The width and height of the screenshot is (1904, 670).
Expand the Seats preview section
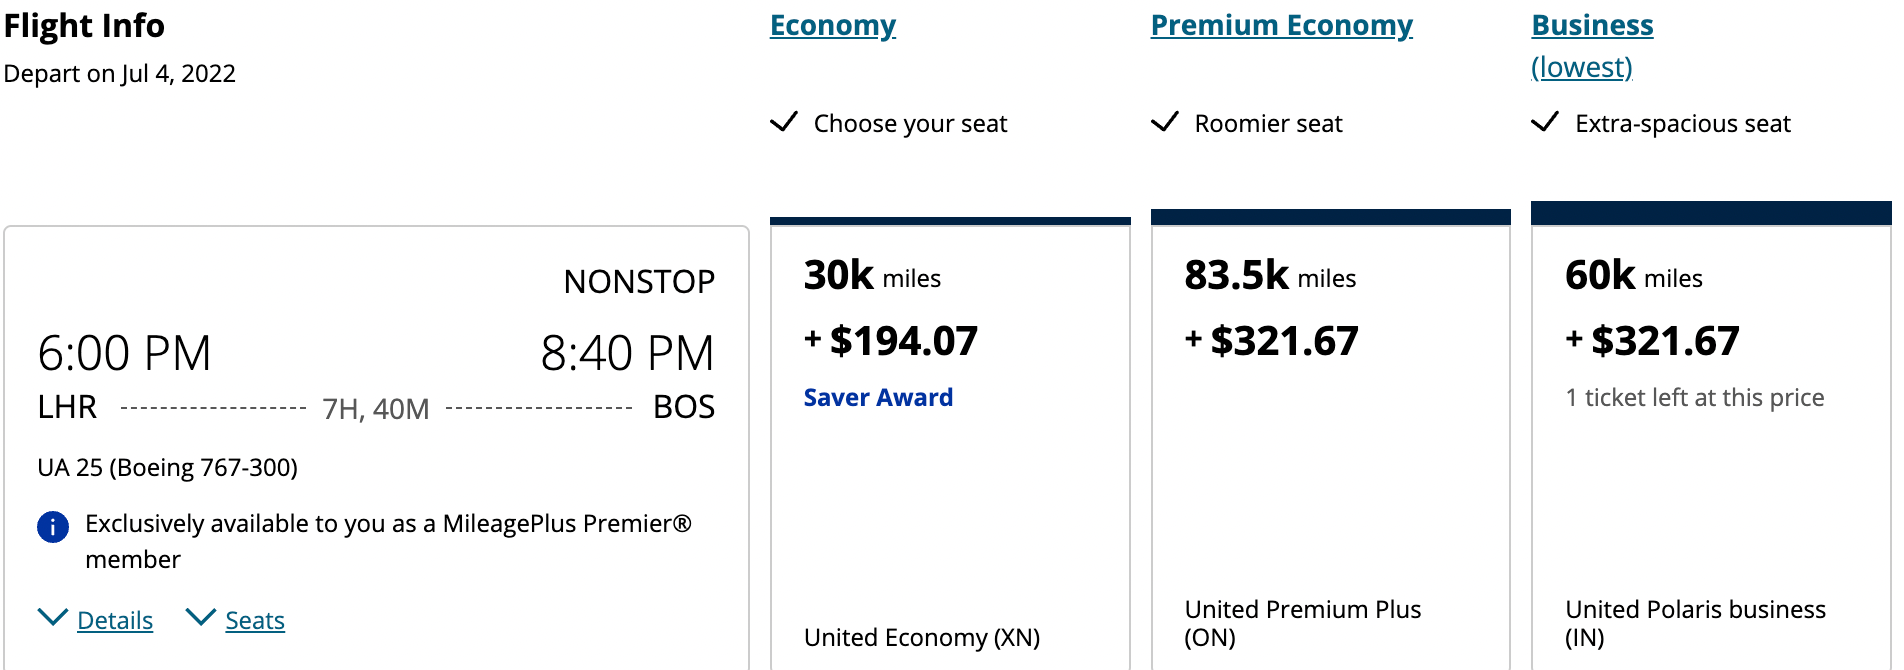pyautogui.click(x=254, y=620)
